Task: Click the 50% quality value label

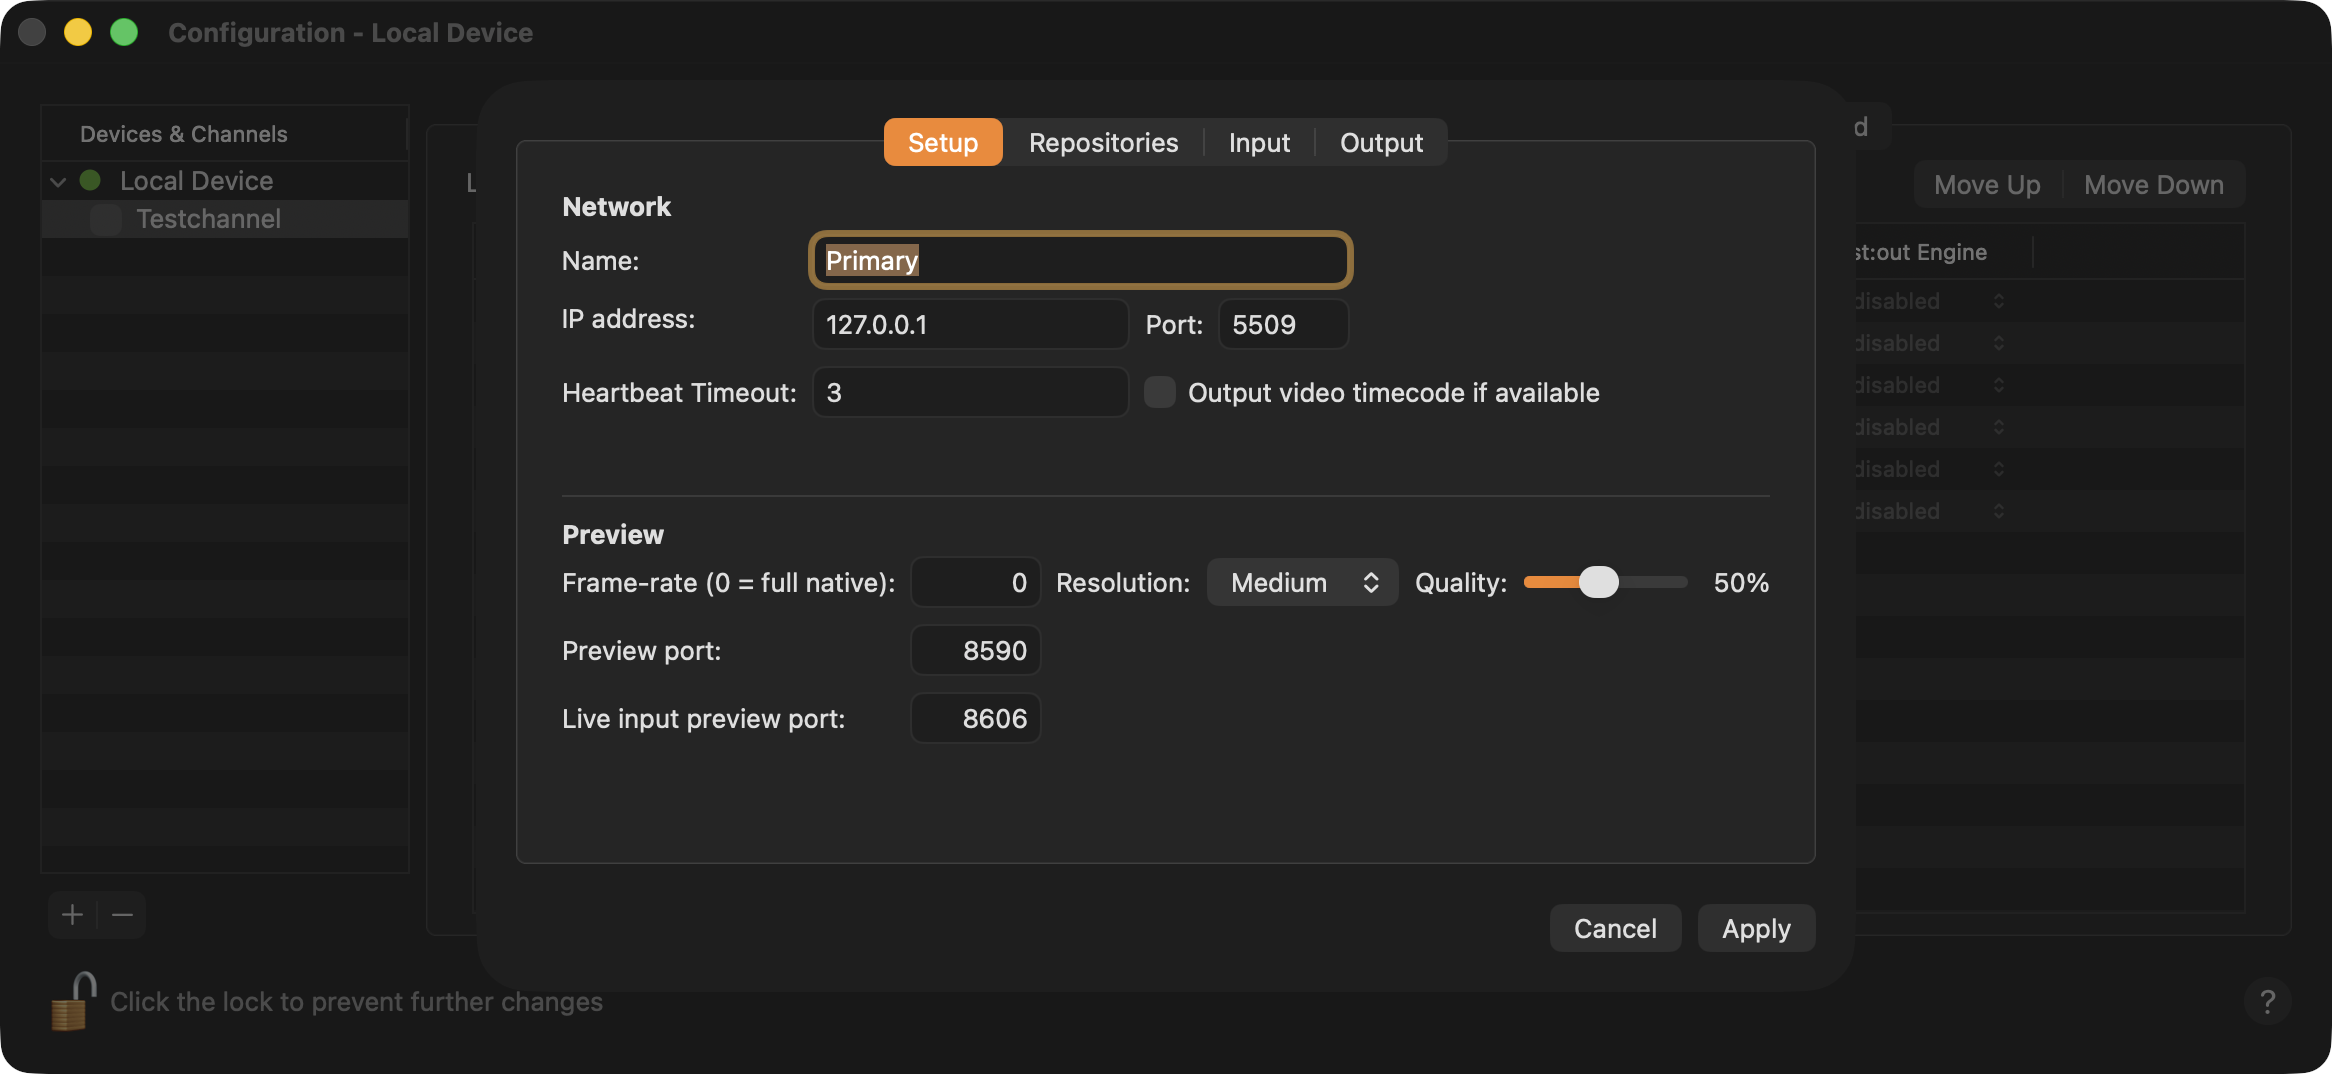Action: (x=1741, y=582)
